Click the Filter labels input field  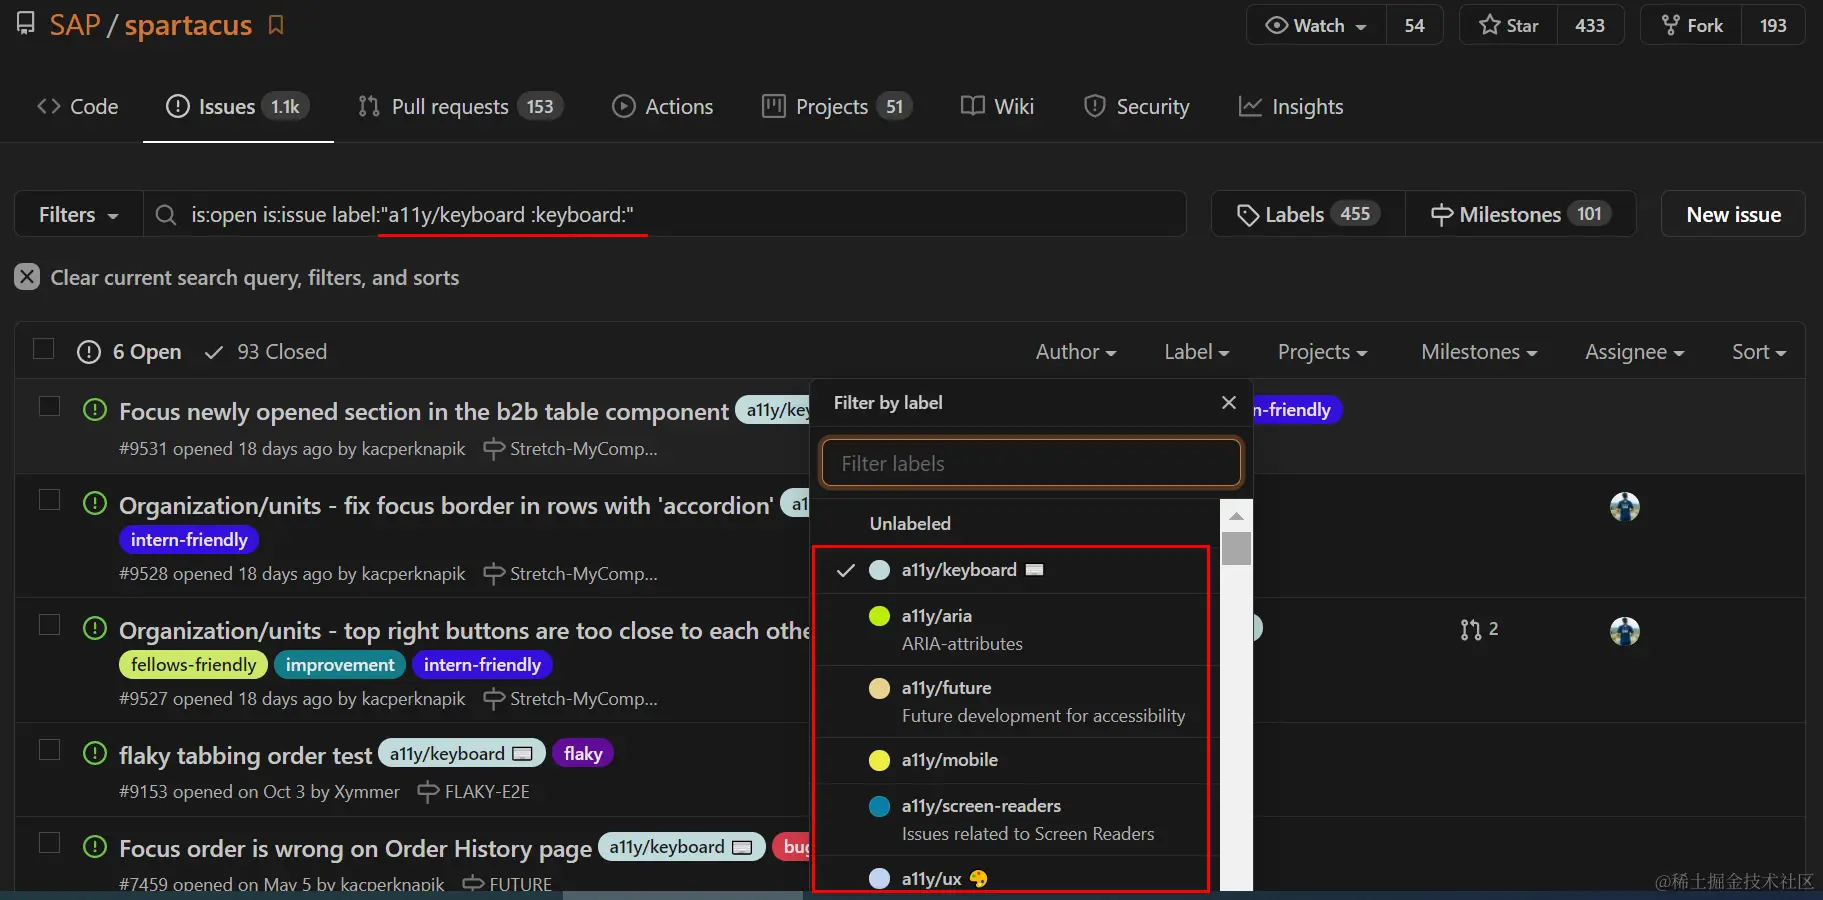click(1031, 463)
